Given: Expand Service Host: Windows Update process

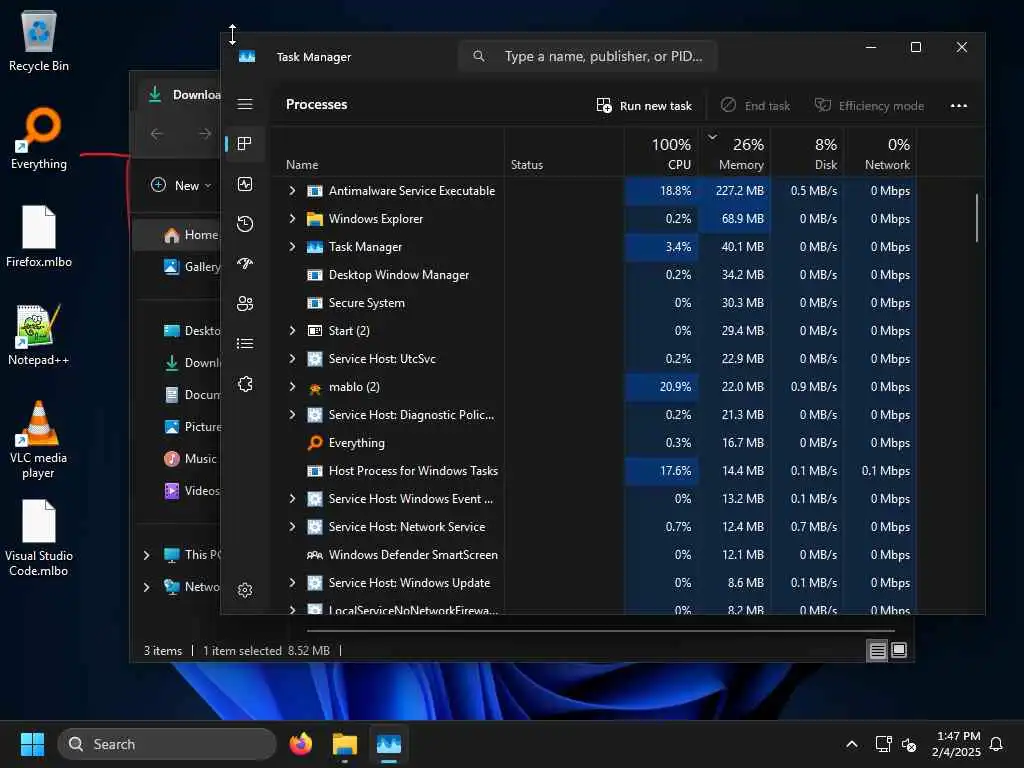Looking at the screenshot, I should [292, 583].
